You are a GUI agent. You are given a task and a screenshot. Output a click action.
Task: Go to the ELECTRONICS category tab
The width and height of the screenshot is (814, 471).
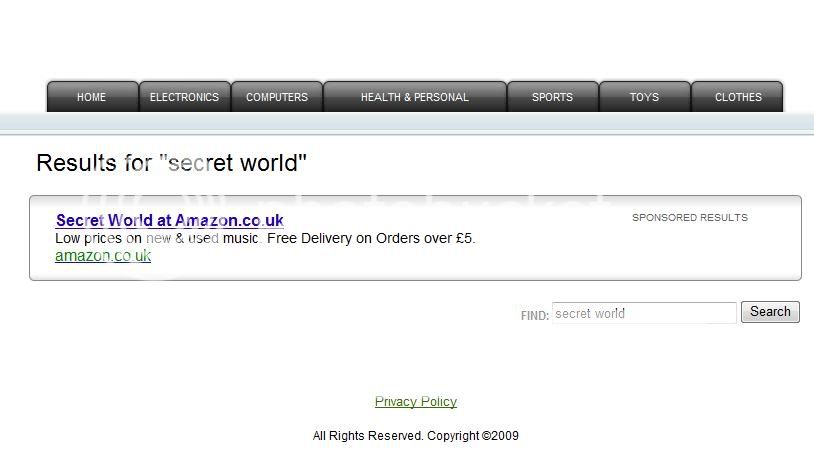[185, 97]
